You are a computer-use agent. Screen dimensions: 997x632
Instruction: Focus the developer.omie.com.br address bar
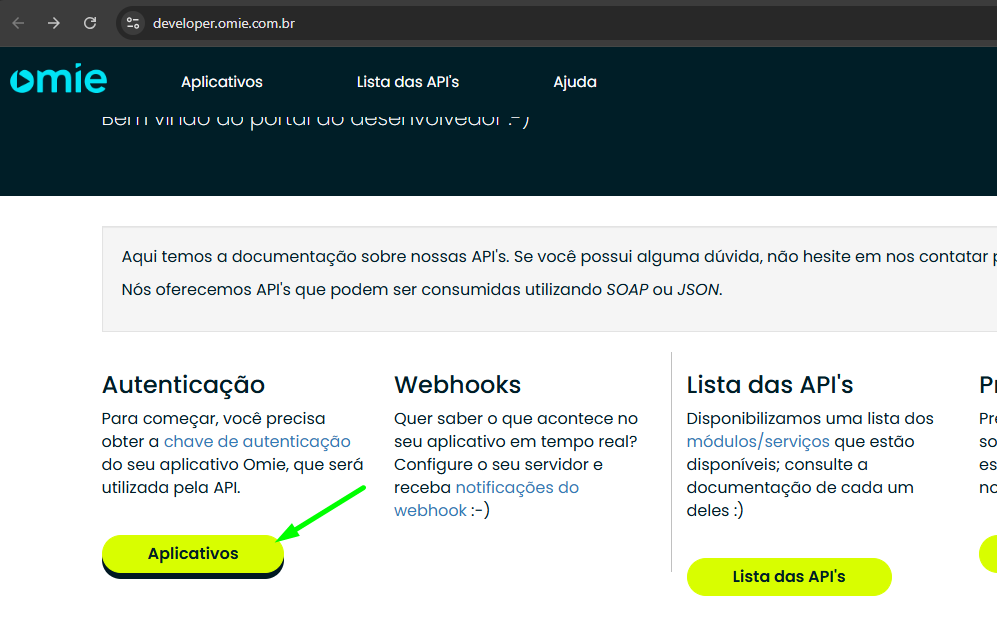(x=400, y=23)
